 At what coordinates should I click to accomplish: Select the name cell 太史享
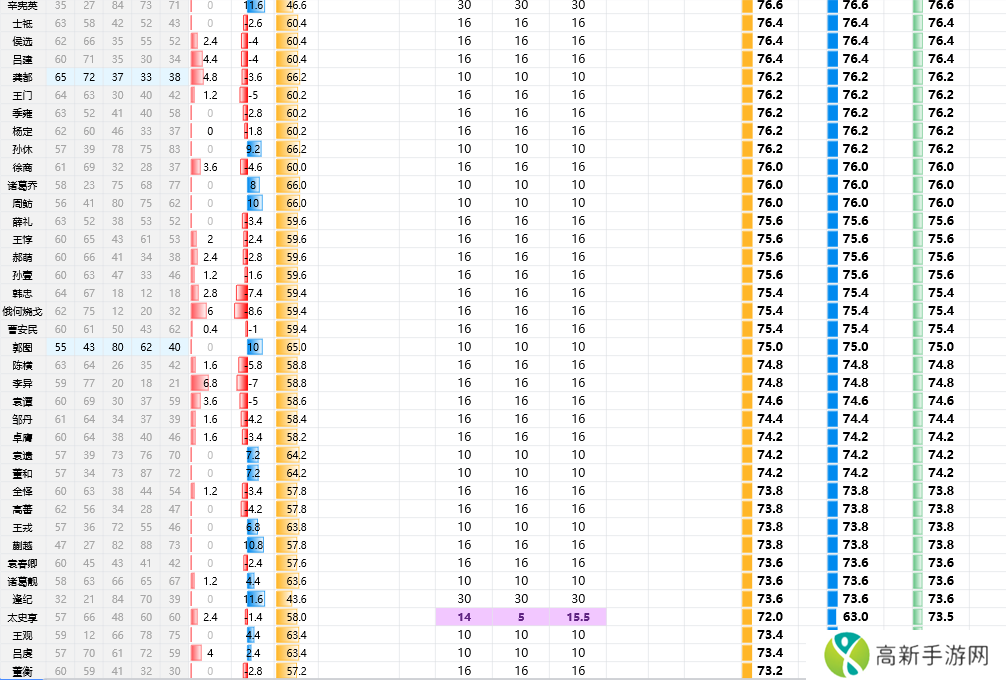pyautogui.click(x=22, y=617)
